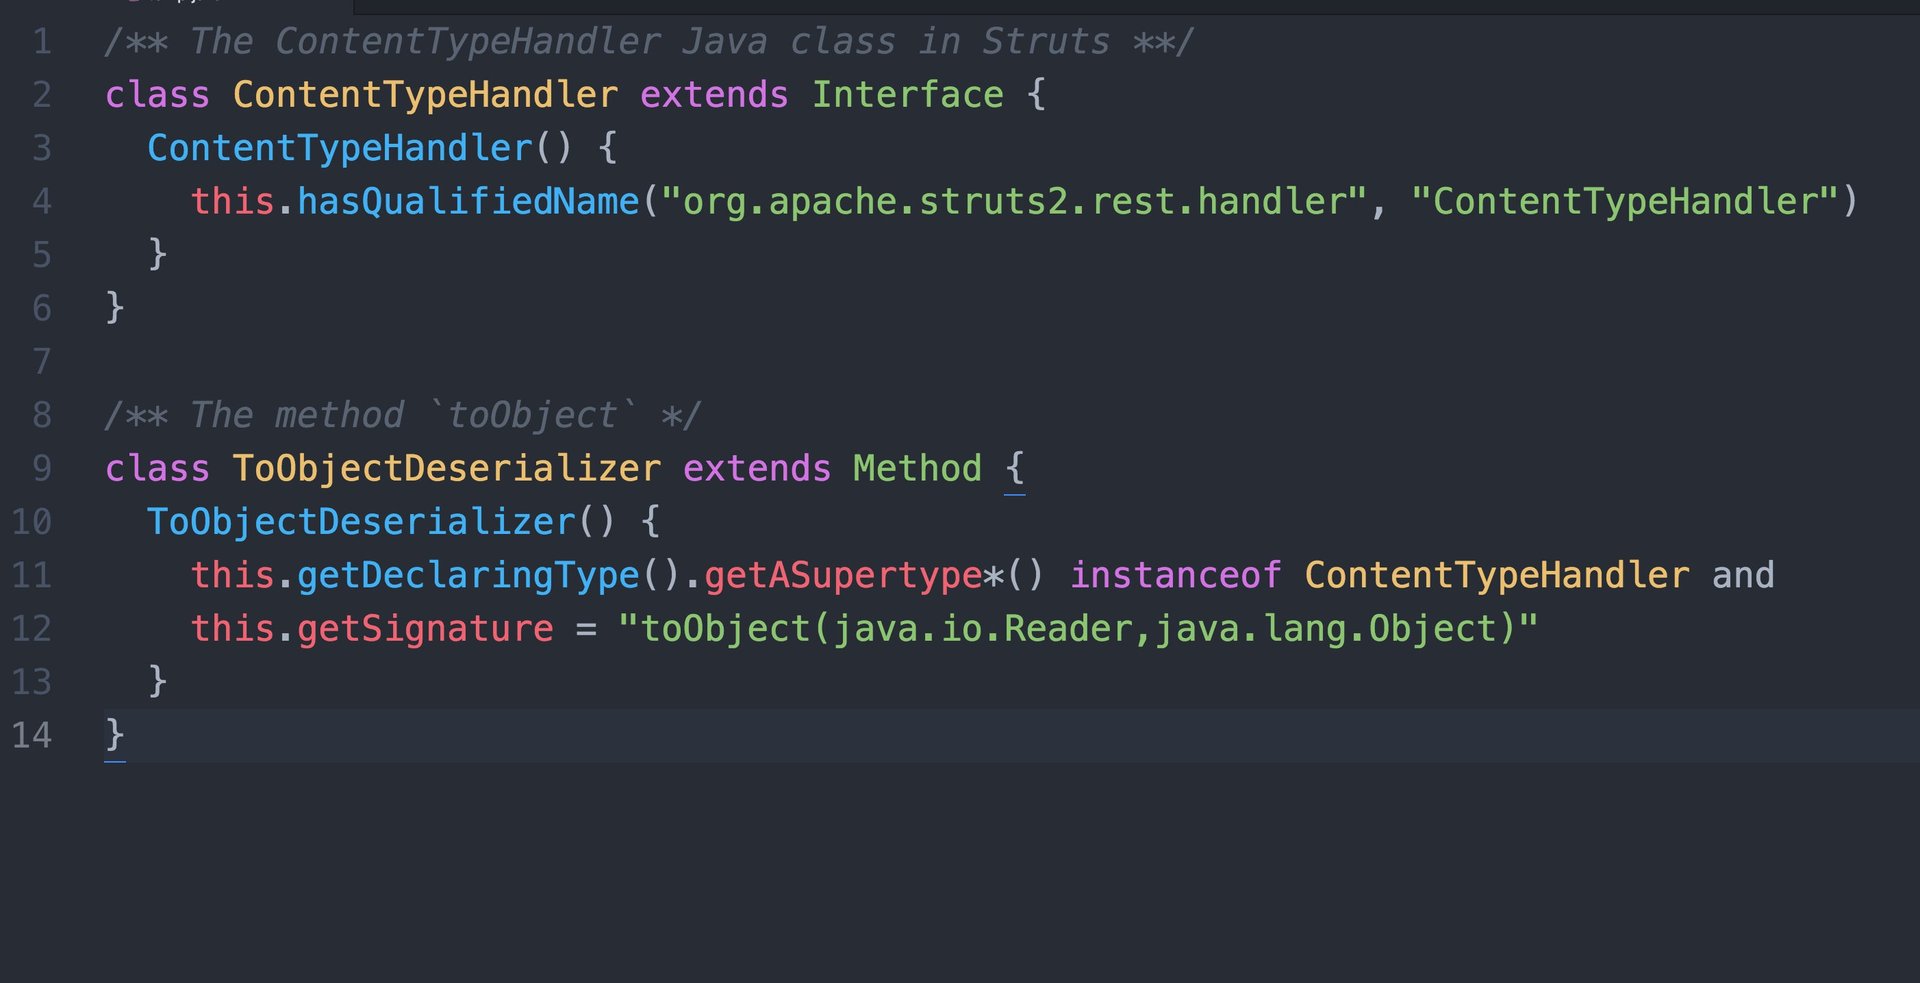Click 'Method' type on line 9
Viewport: 1920px width, 983px height.
click(917, 468)
